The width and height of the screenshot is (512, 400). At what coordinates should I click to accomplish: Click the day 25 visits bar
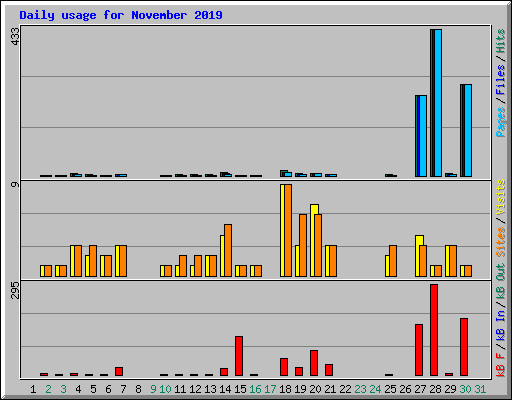[x=387, y=266]
